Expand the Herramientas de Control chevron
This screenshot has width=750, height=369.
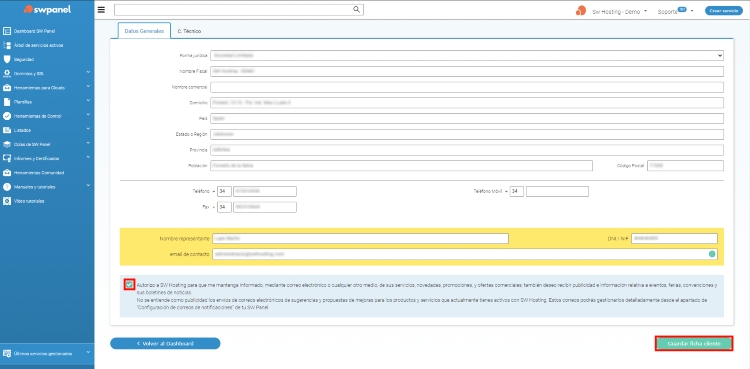pos(88,115)
